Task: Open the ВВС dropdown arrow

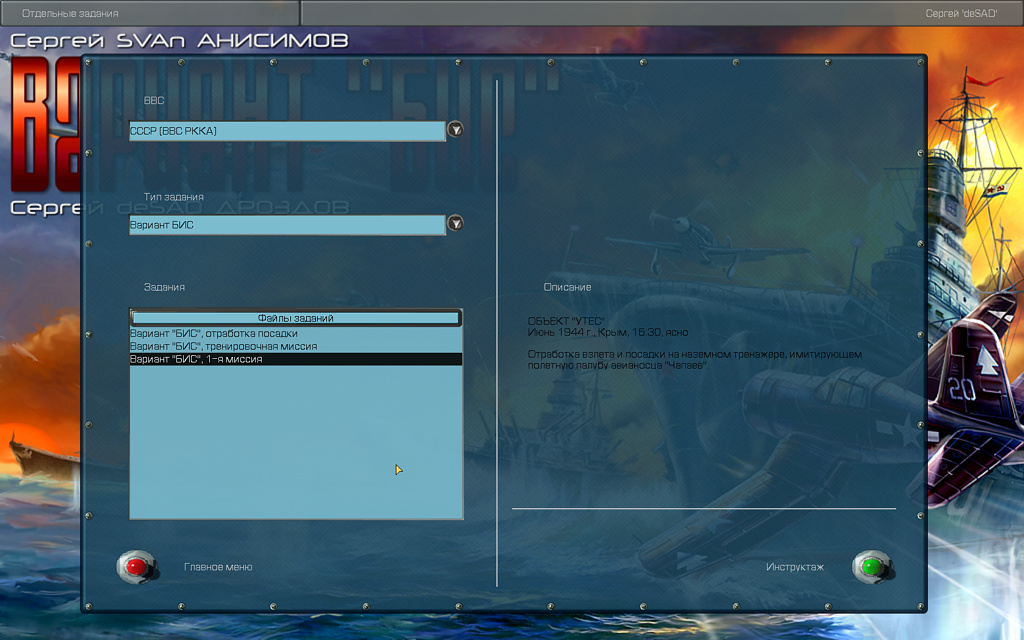Action: (x=455, y=130)
